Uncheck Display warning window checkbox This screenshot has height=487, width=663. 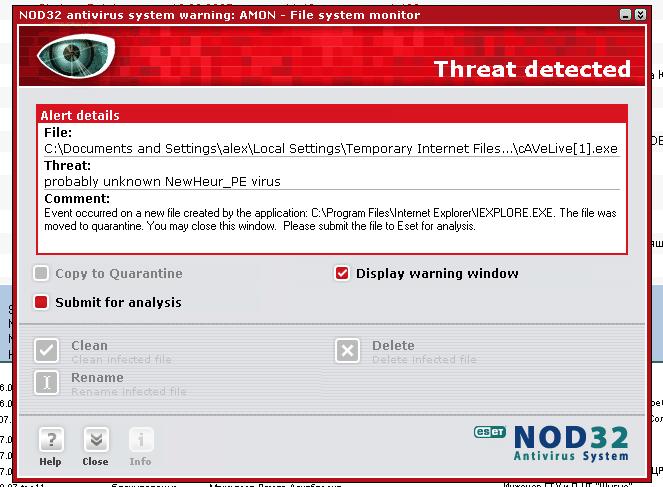pos(342,273)
